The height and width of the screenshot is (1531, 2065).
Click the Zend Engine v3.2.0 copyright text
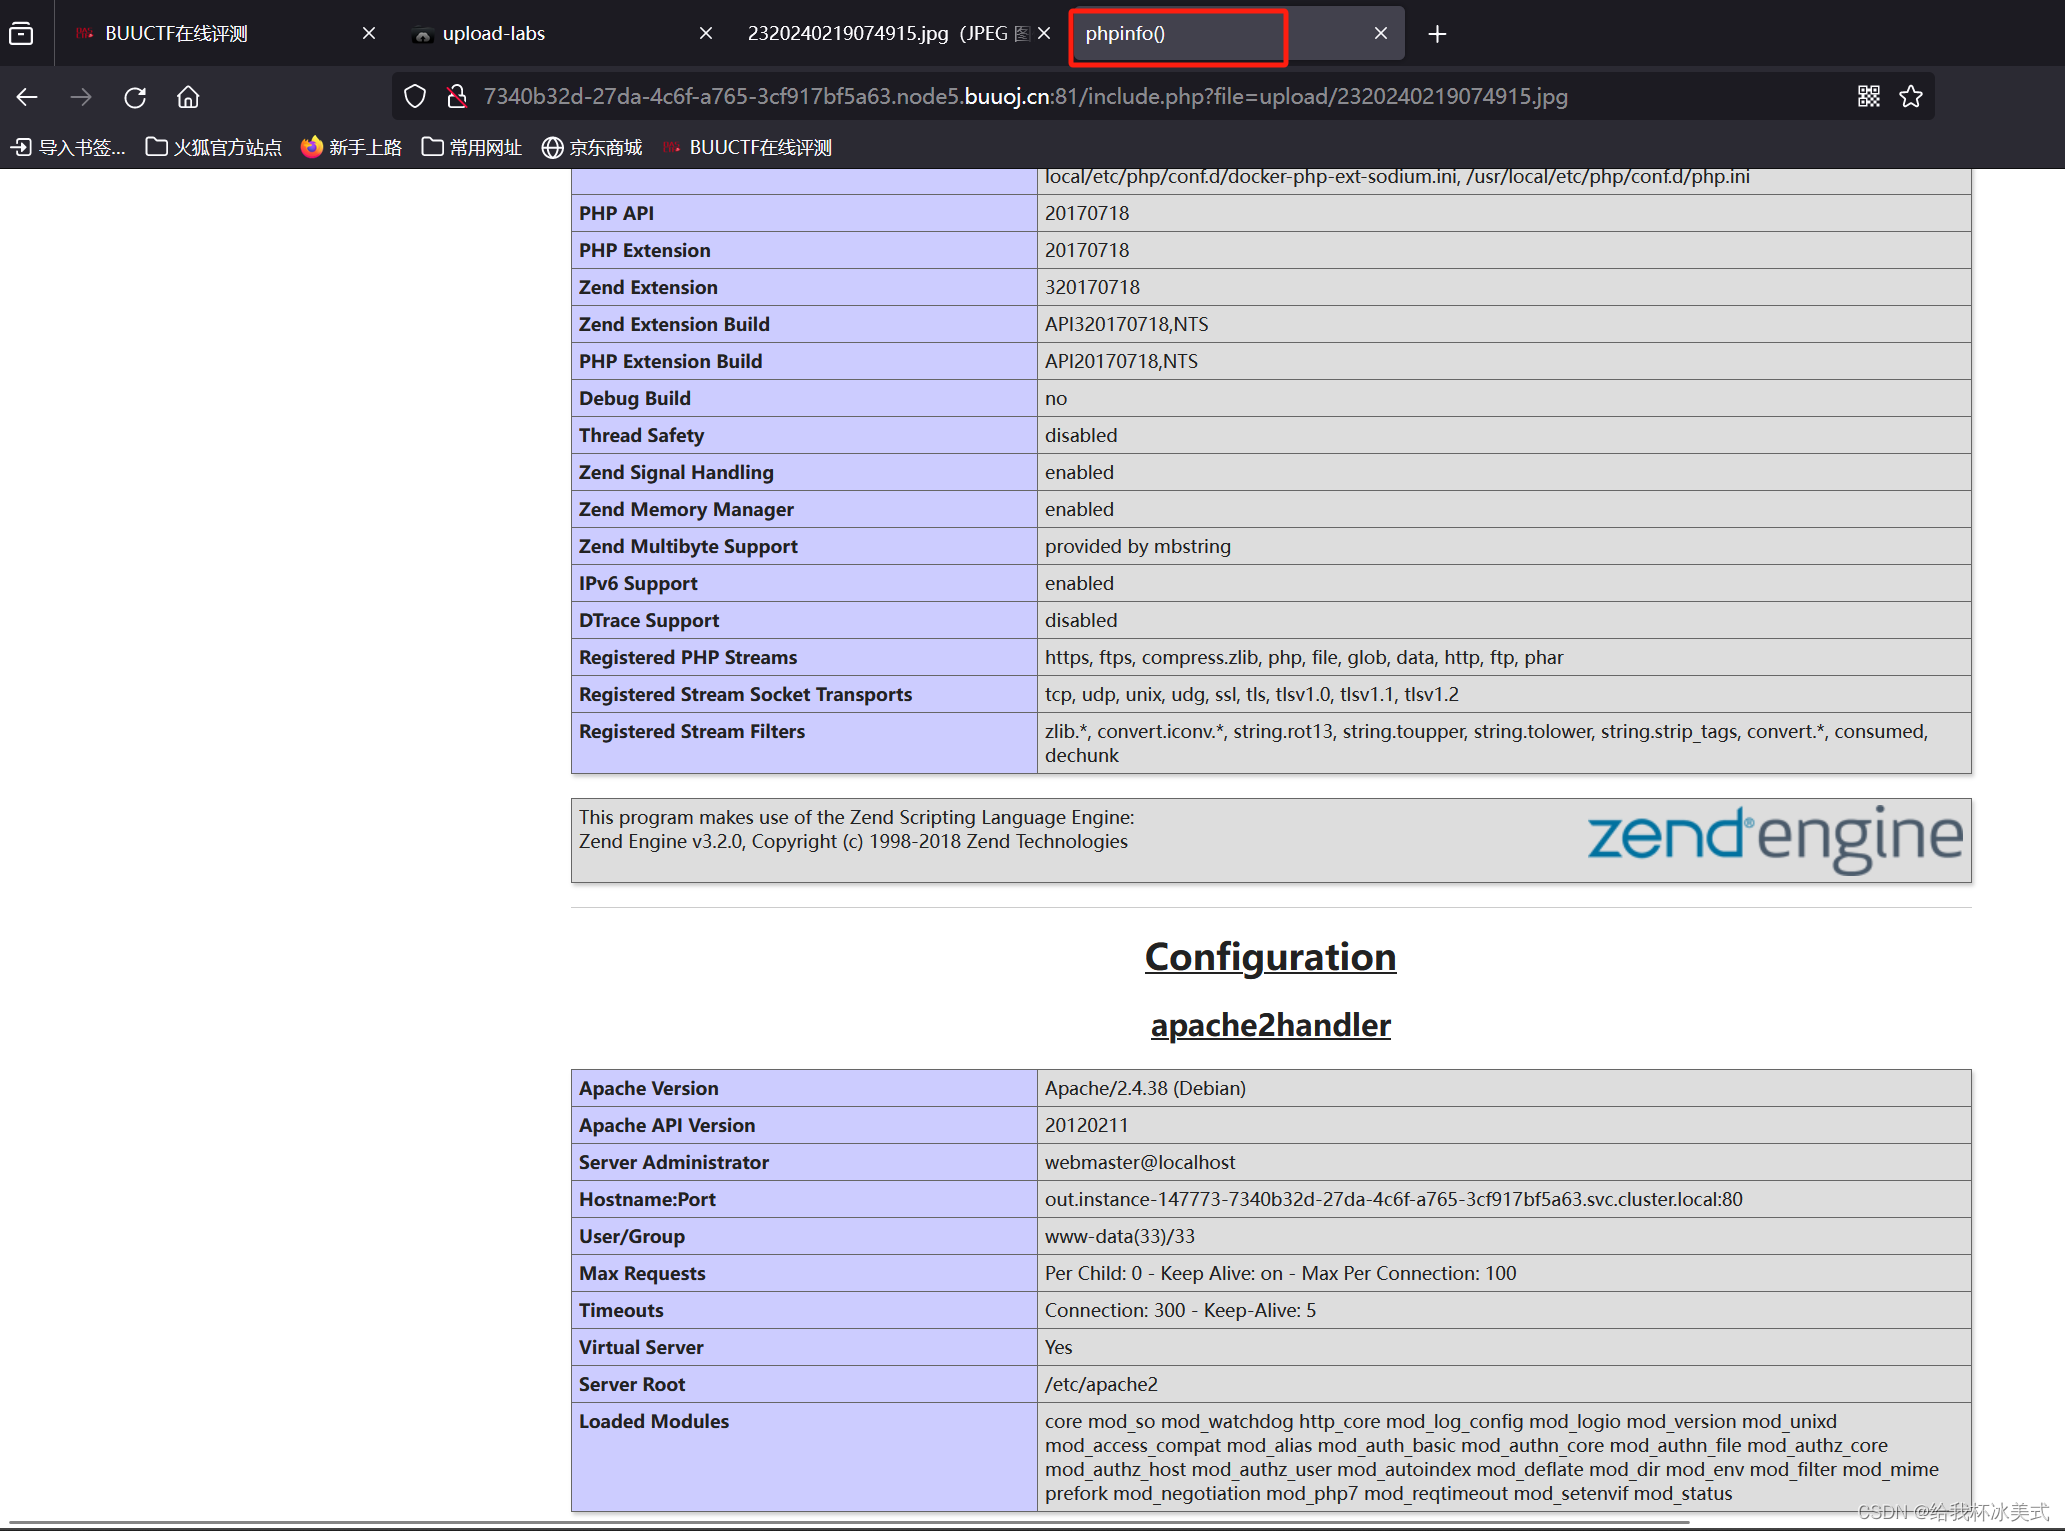click(x=853, y=841)
